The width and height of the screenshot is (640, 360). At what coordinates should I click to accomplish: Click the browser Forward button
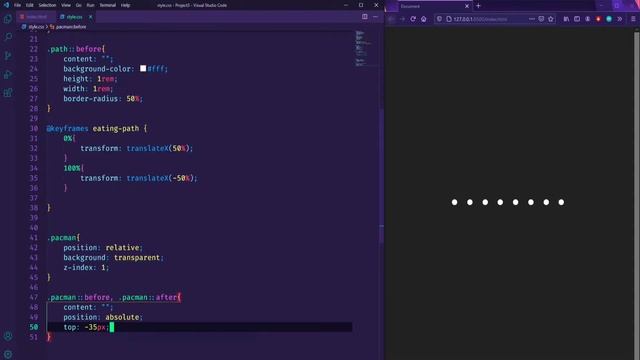402,19
